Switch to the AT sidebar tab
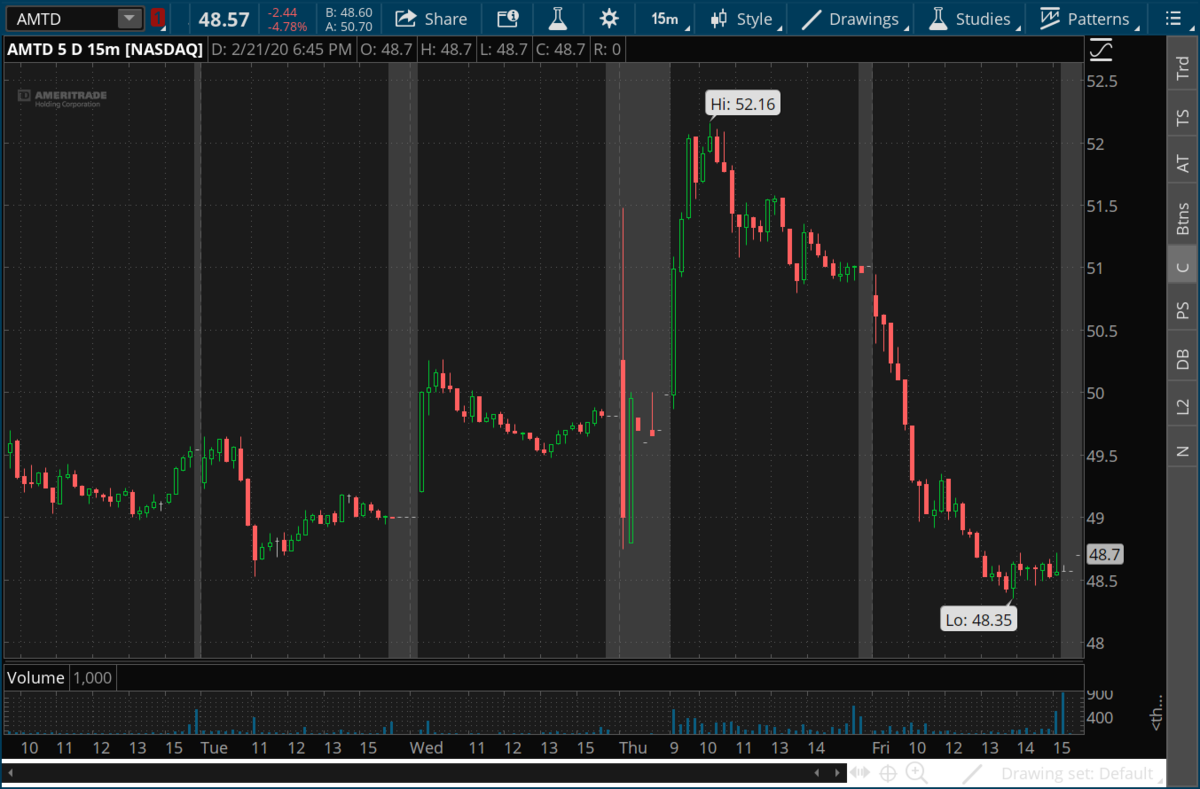The width and height of the screenshot is (1200, 789). pyautogui.click(x=1183, y=164)
